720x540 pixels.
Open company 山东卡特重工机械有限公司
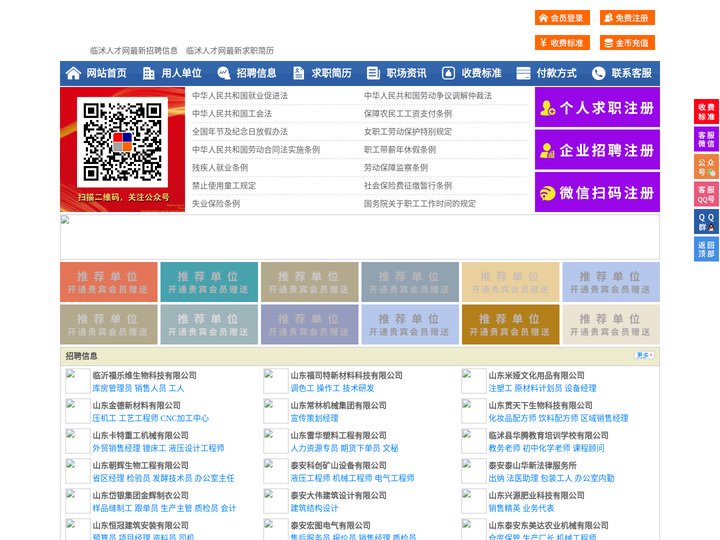[x=141, y=435]
